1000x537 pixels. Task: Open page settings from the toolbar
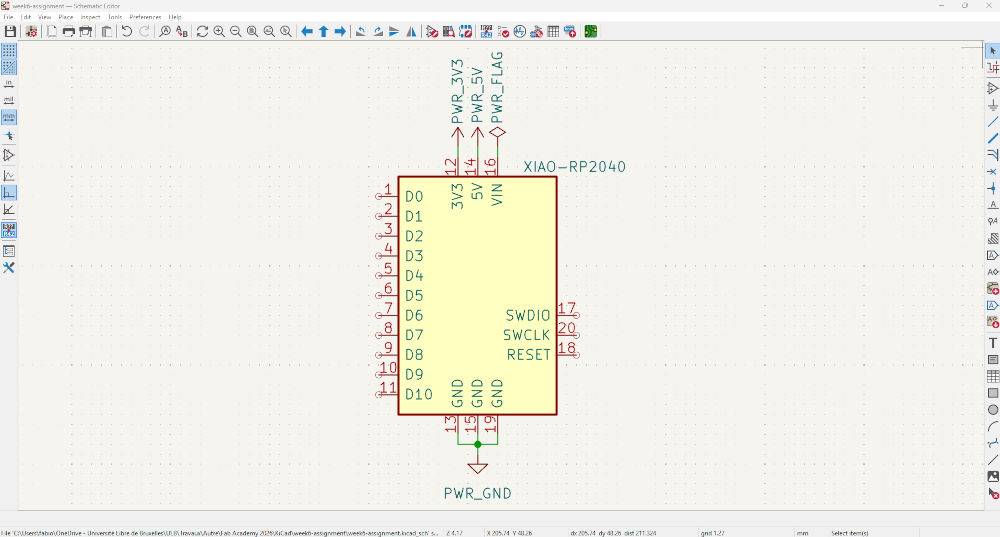point(52,31)
